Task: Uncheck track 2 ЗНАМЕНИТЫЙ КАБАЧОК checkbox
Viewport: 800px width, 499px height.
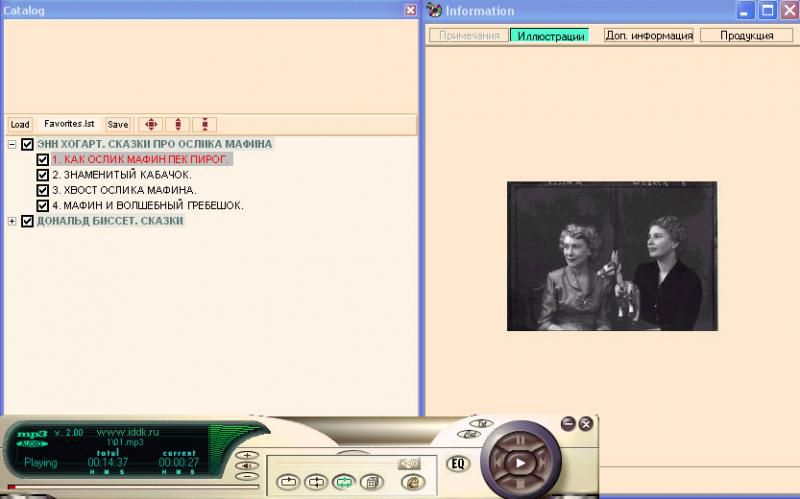Action: tap(42, 175)
